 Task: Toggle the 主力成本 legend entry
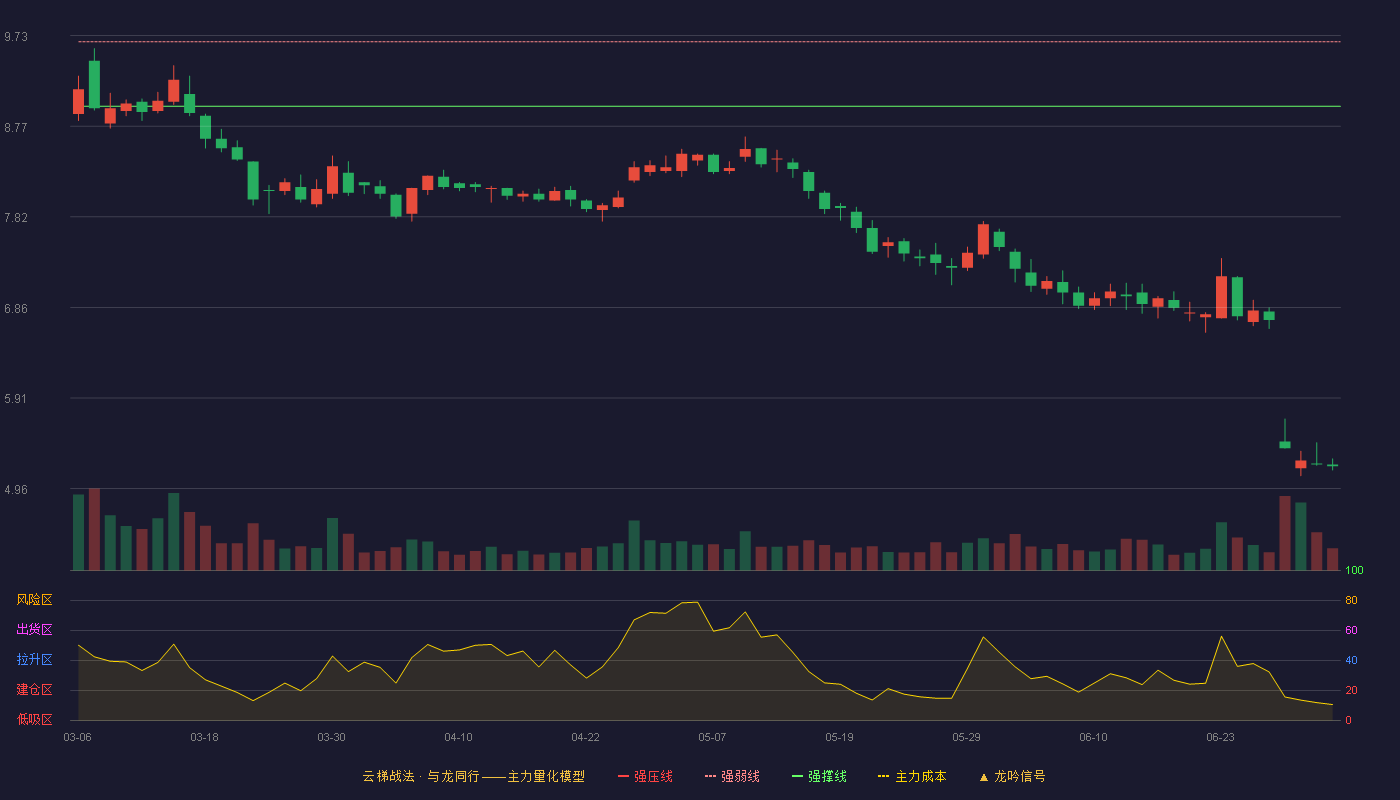point(912,776)
